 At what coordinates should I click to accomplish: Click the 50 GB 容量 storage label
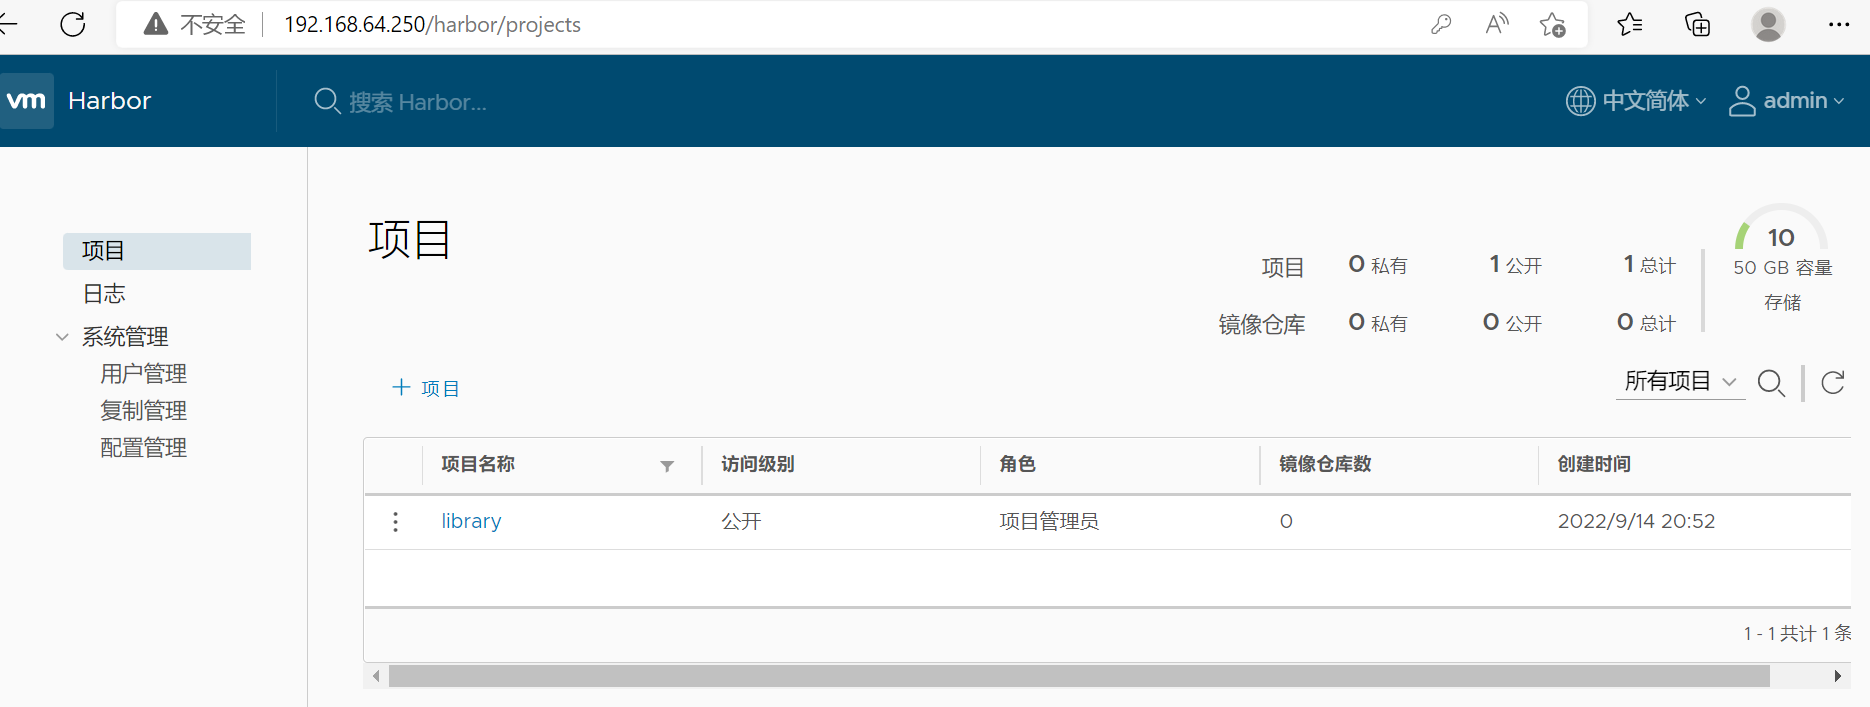point(1783,268)
